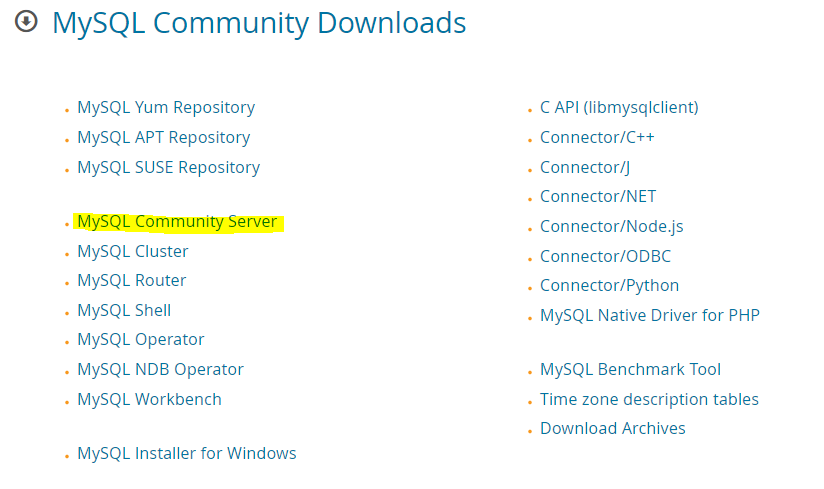Open MySQL Shell downloads
This screenshot has width=824, height=489.
tap(124, 310)
